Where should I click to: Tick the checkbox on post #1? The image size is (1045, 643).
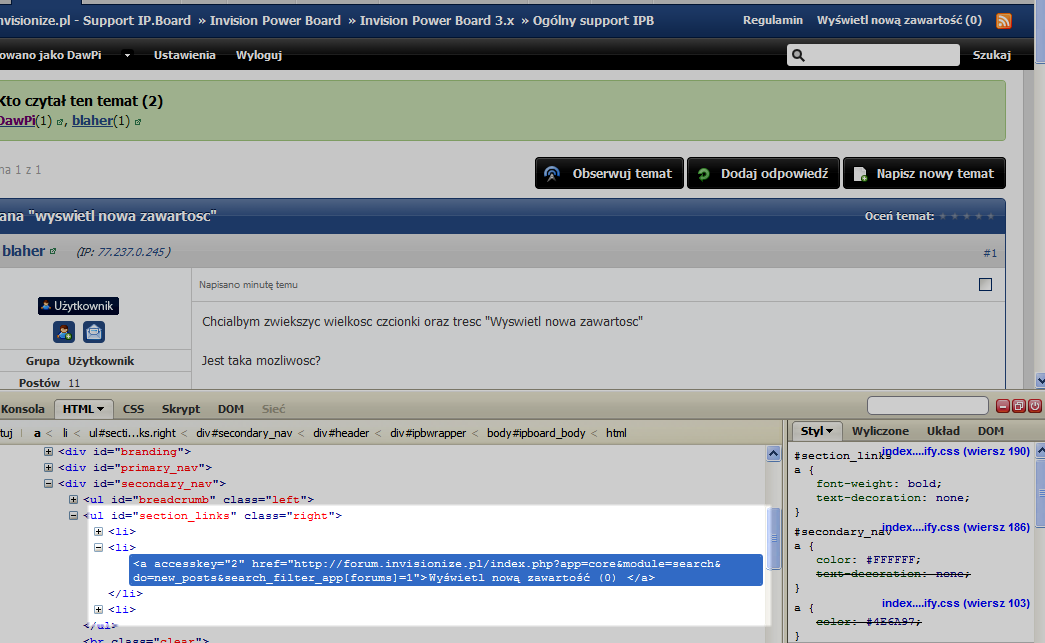[985, 285]
